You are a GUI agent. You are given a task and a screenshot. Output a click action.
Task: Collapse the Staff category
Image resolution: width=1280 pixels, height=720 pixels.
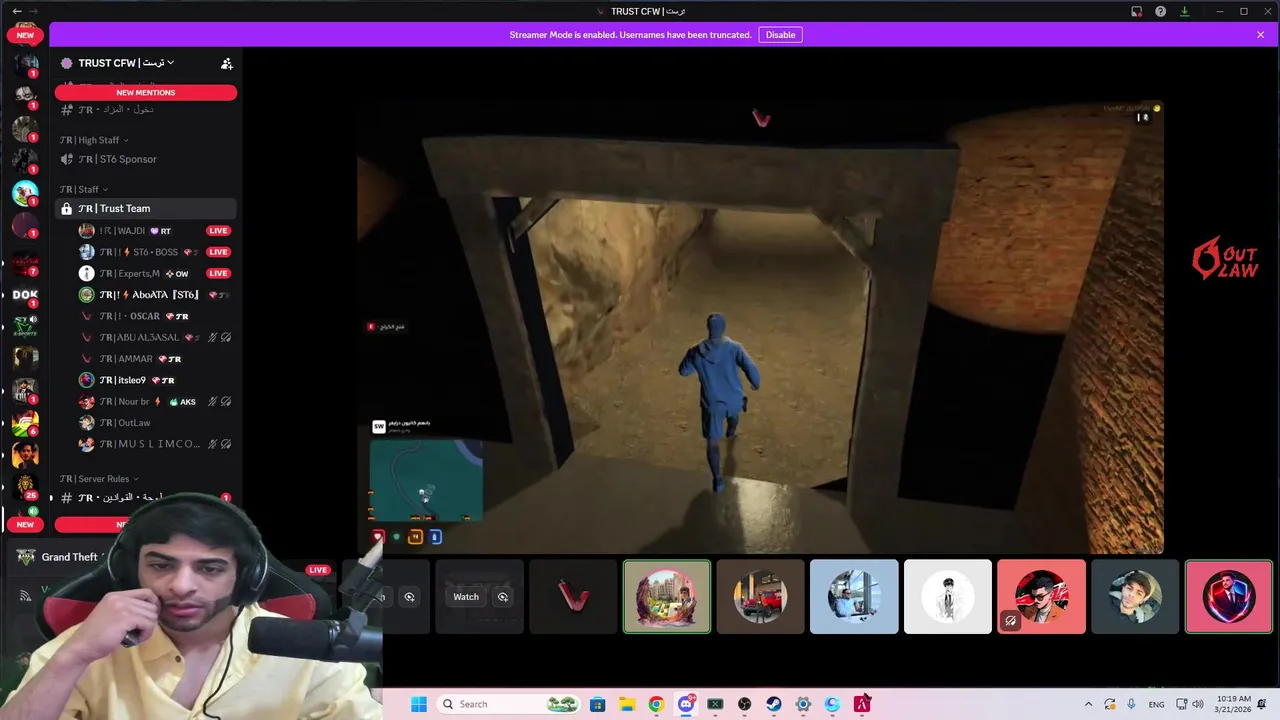[84, 189]
